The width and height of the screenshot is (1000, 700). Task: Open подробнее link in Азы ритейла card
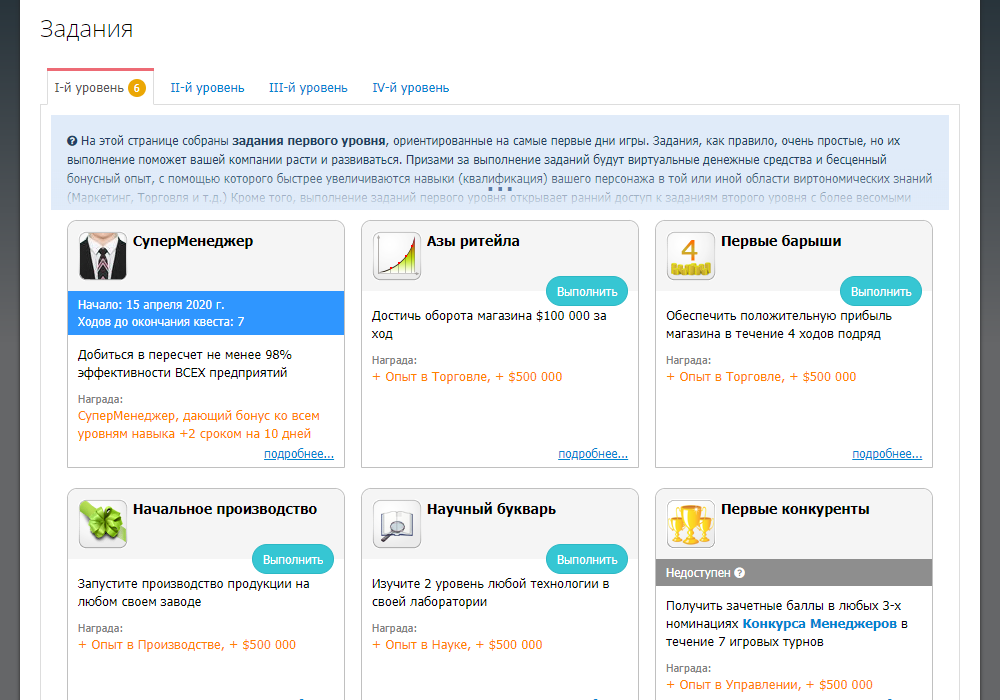pos(592,454)
